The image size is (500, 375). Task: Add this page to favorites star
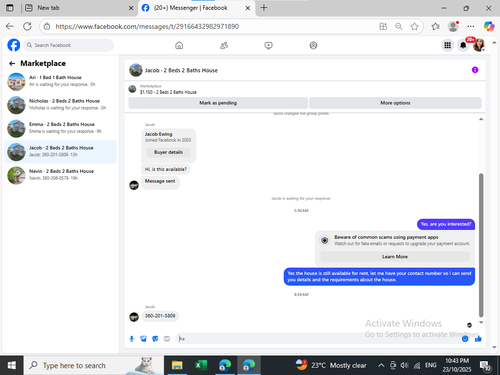coord(414,26)
